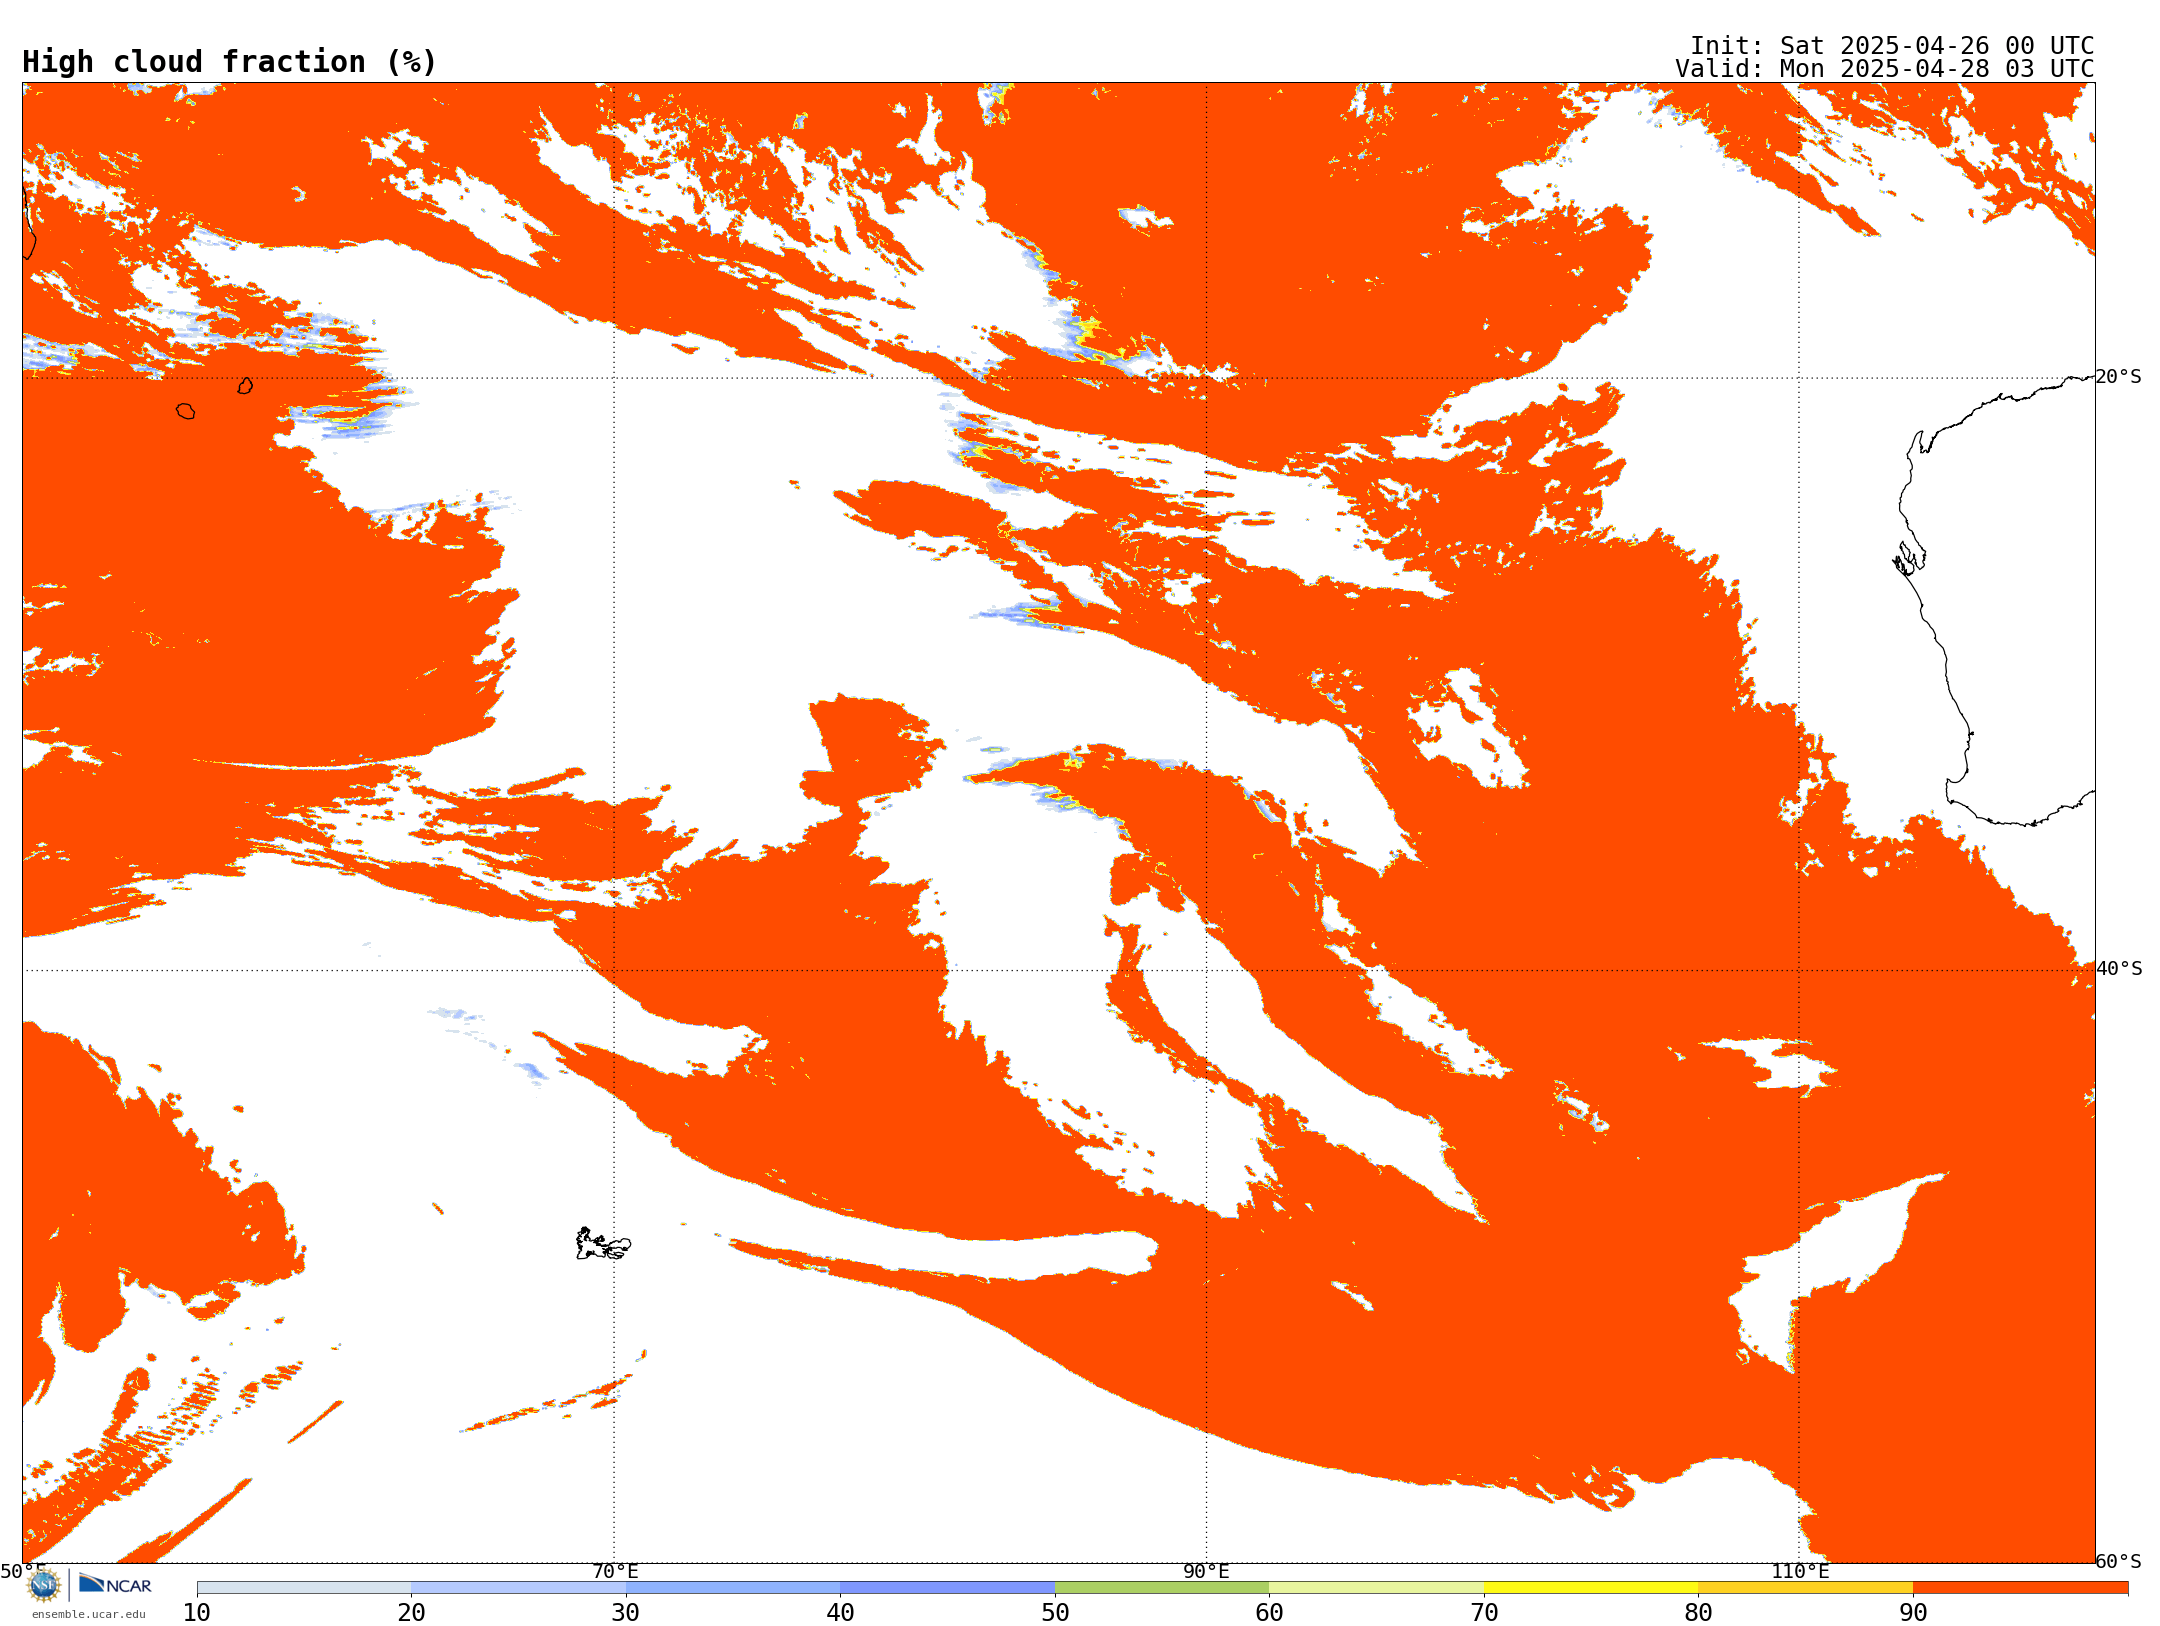Click the NSF logo
2160x1626 pixels.
tap(44, 1585)
